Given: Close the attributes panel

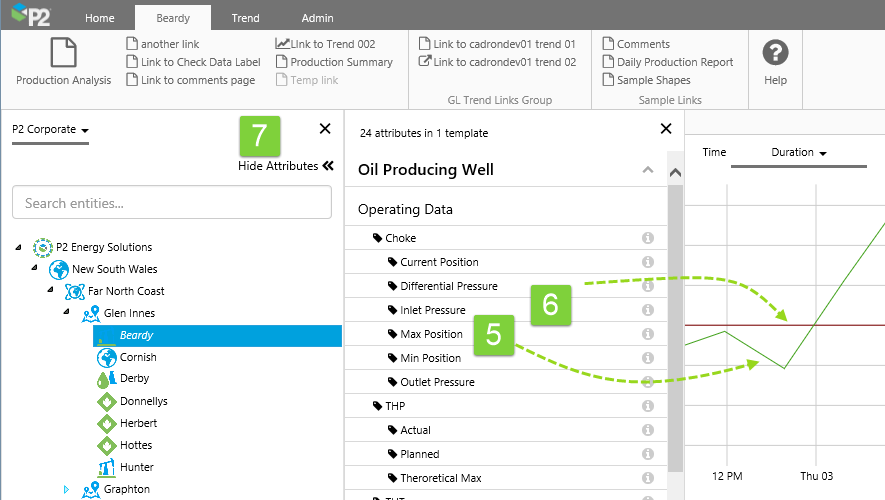Looking at the screenshot, I should point(666,129).
